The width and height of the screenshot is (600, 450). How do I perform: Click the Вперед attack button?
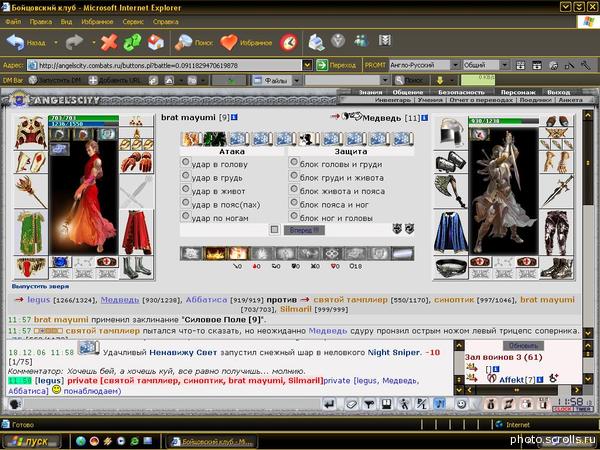pyautogui.click(x=304, y=230)
